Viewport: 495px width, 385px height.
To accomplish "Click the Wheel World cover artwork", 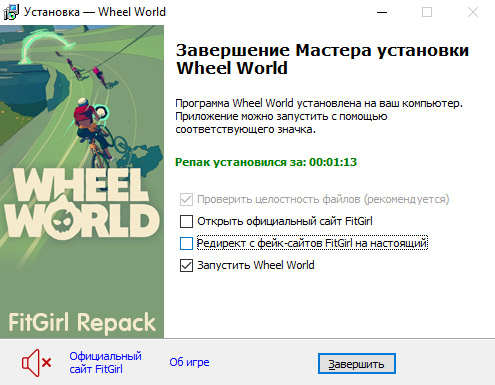I will [82, 182].
